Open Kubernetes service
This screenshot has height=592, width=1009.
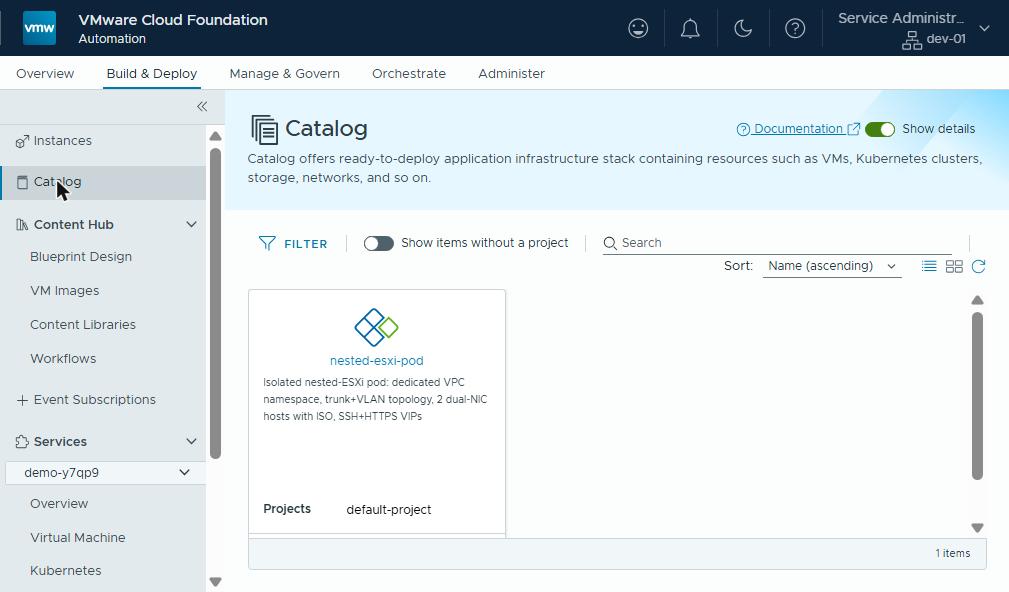pos(66,571)
